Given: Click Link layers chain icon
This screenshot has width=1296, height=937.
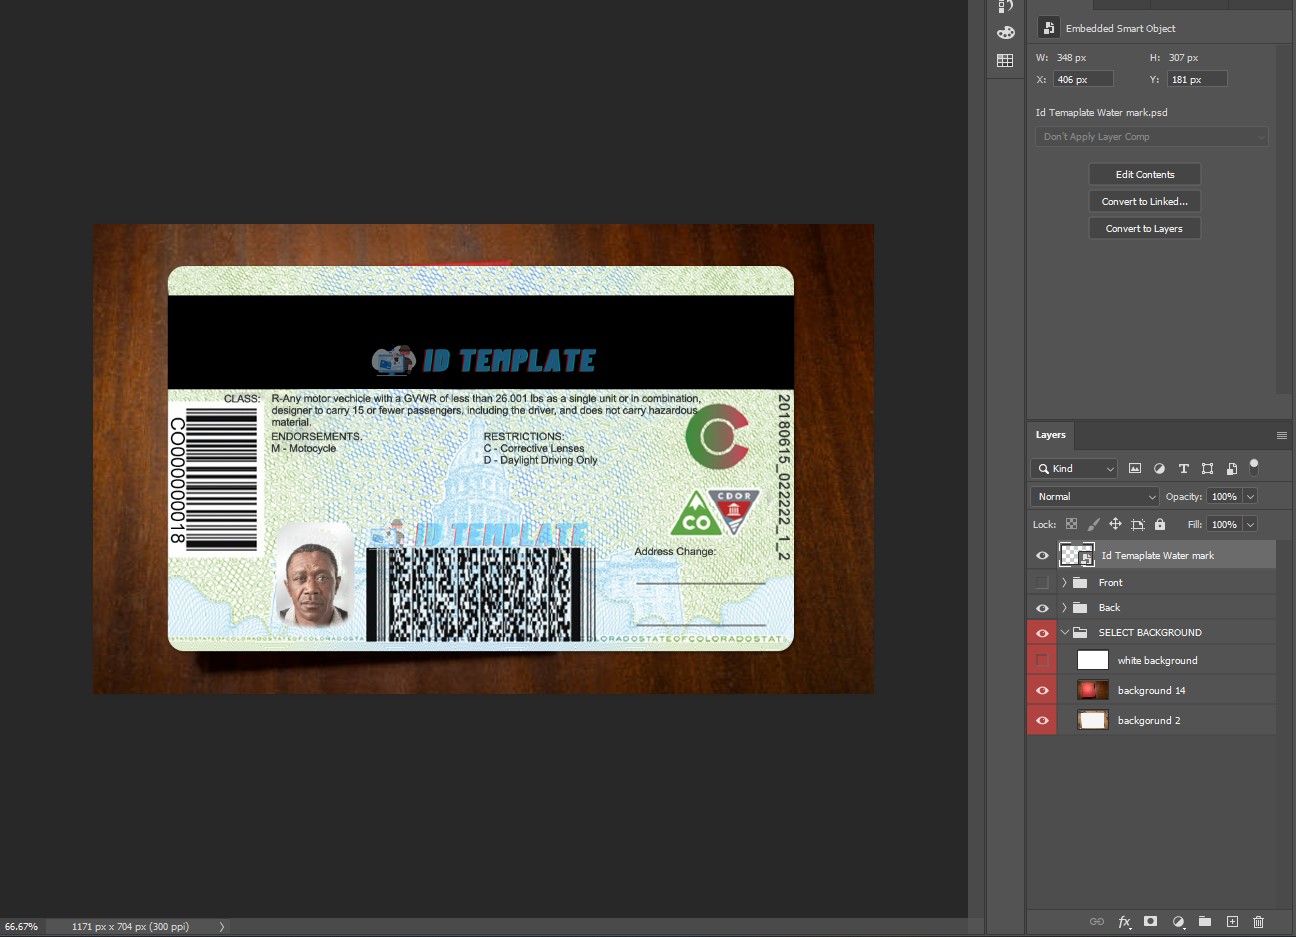Looking at the screenshot, I should pyautogui.click(x=1096, y=922).
